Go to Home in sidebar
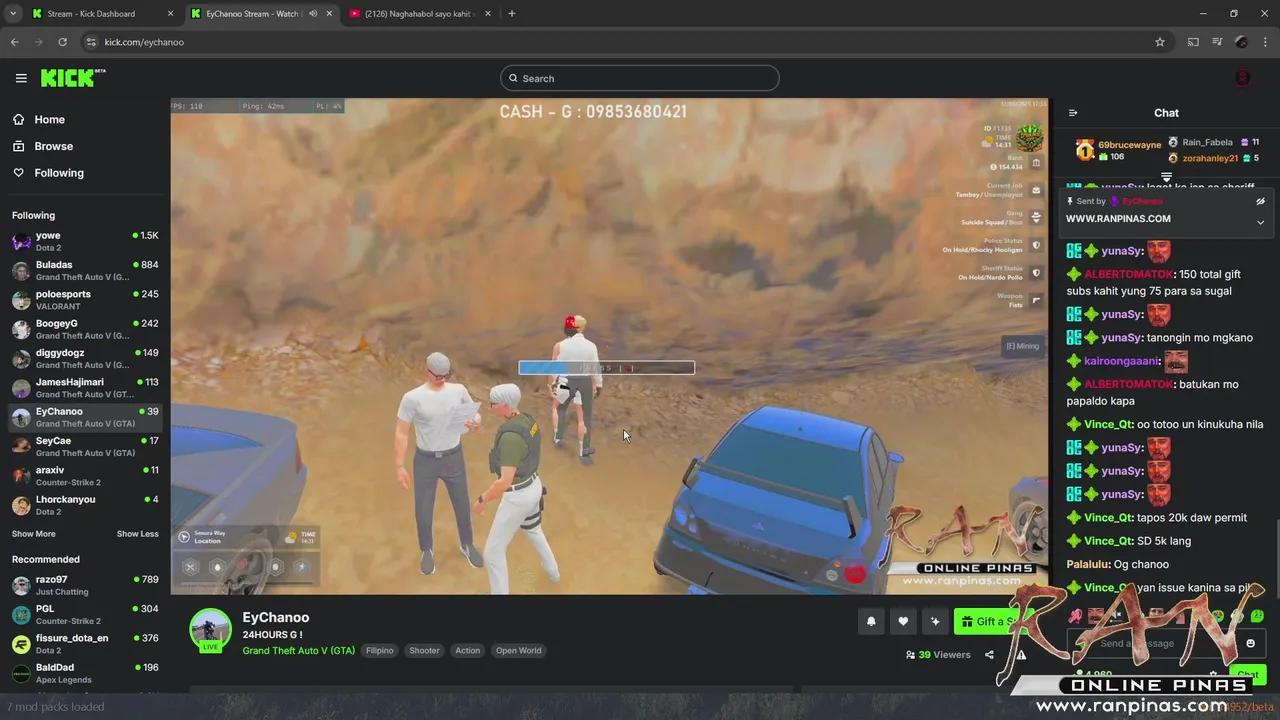The height and width of the screenshot is (720, 1280). pos(49,119)
